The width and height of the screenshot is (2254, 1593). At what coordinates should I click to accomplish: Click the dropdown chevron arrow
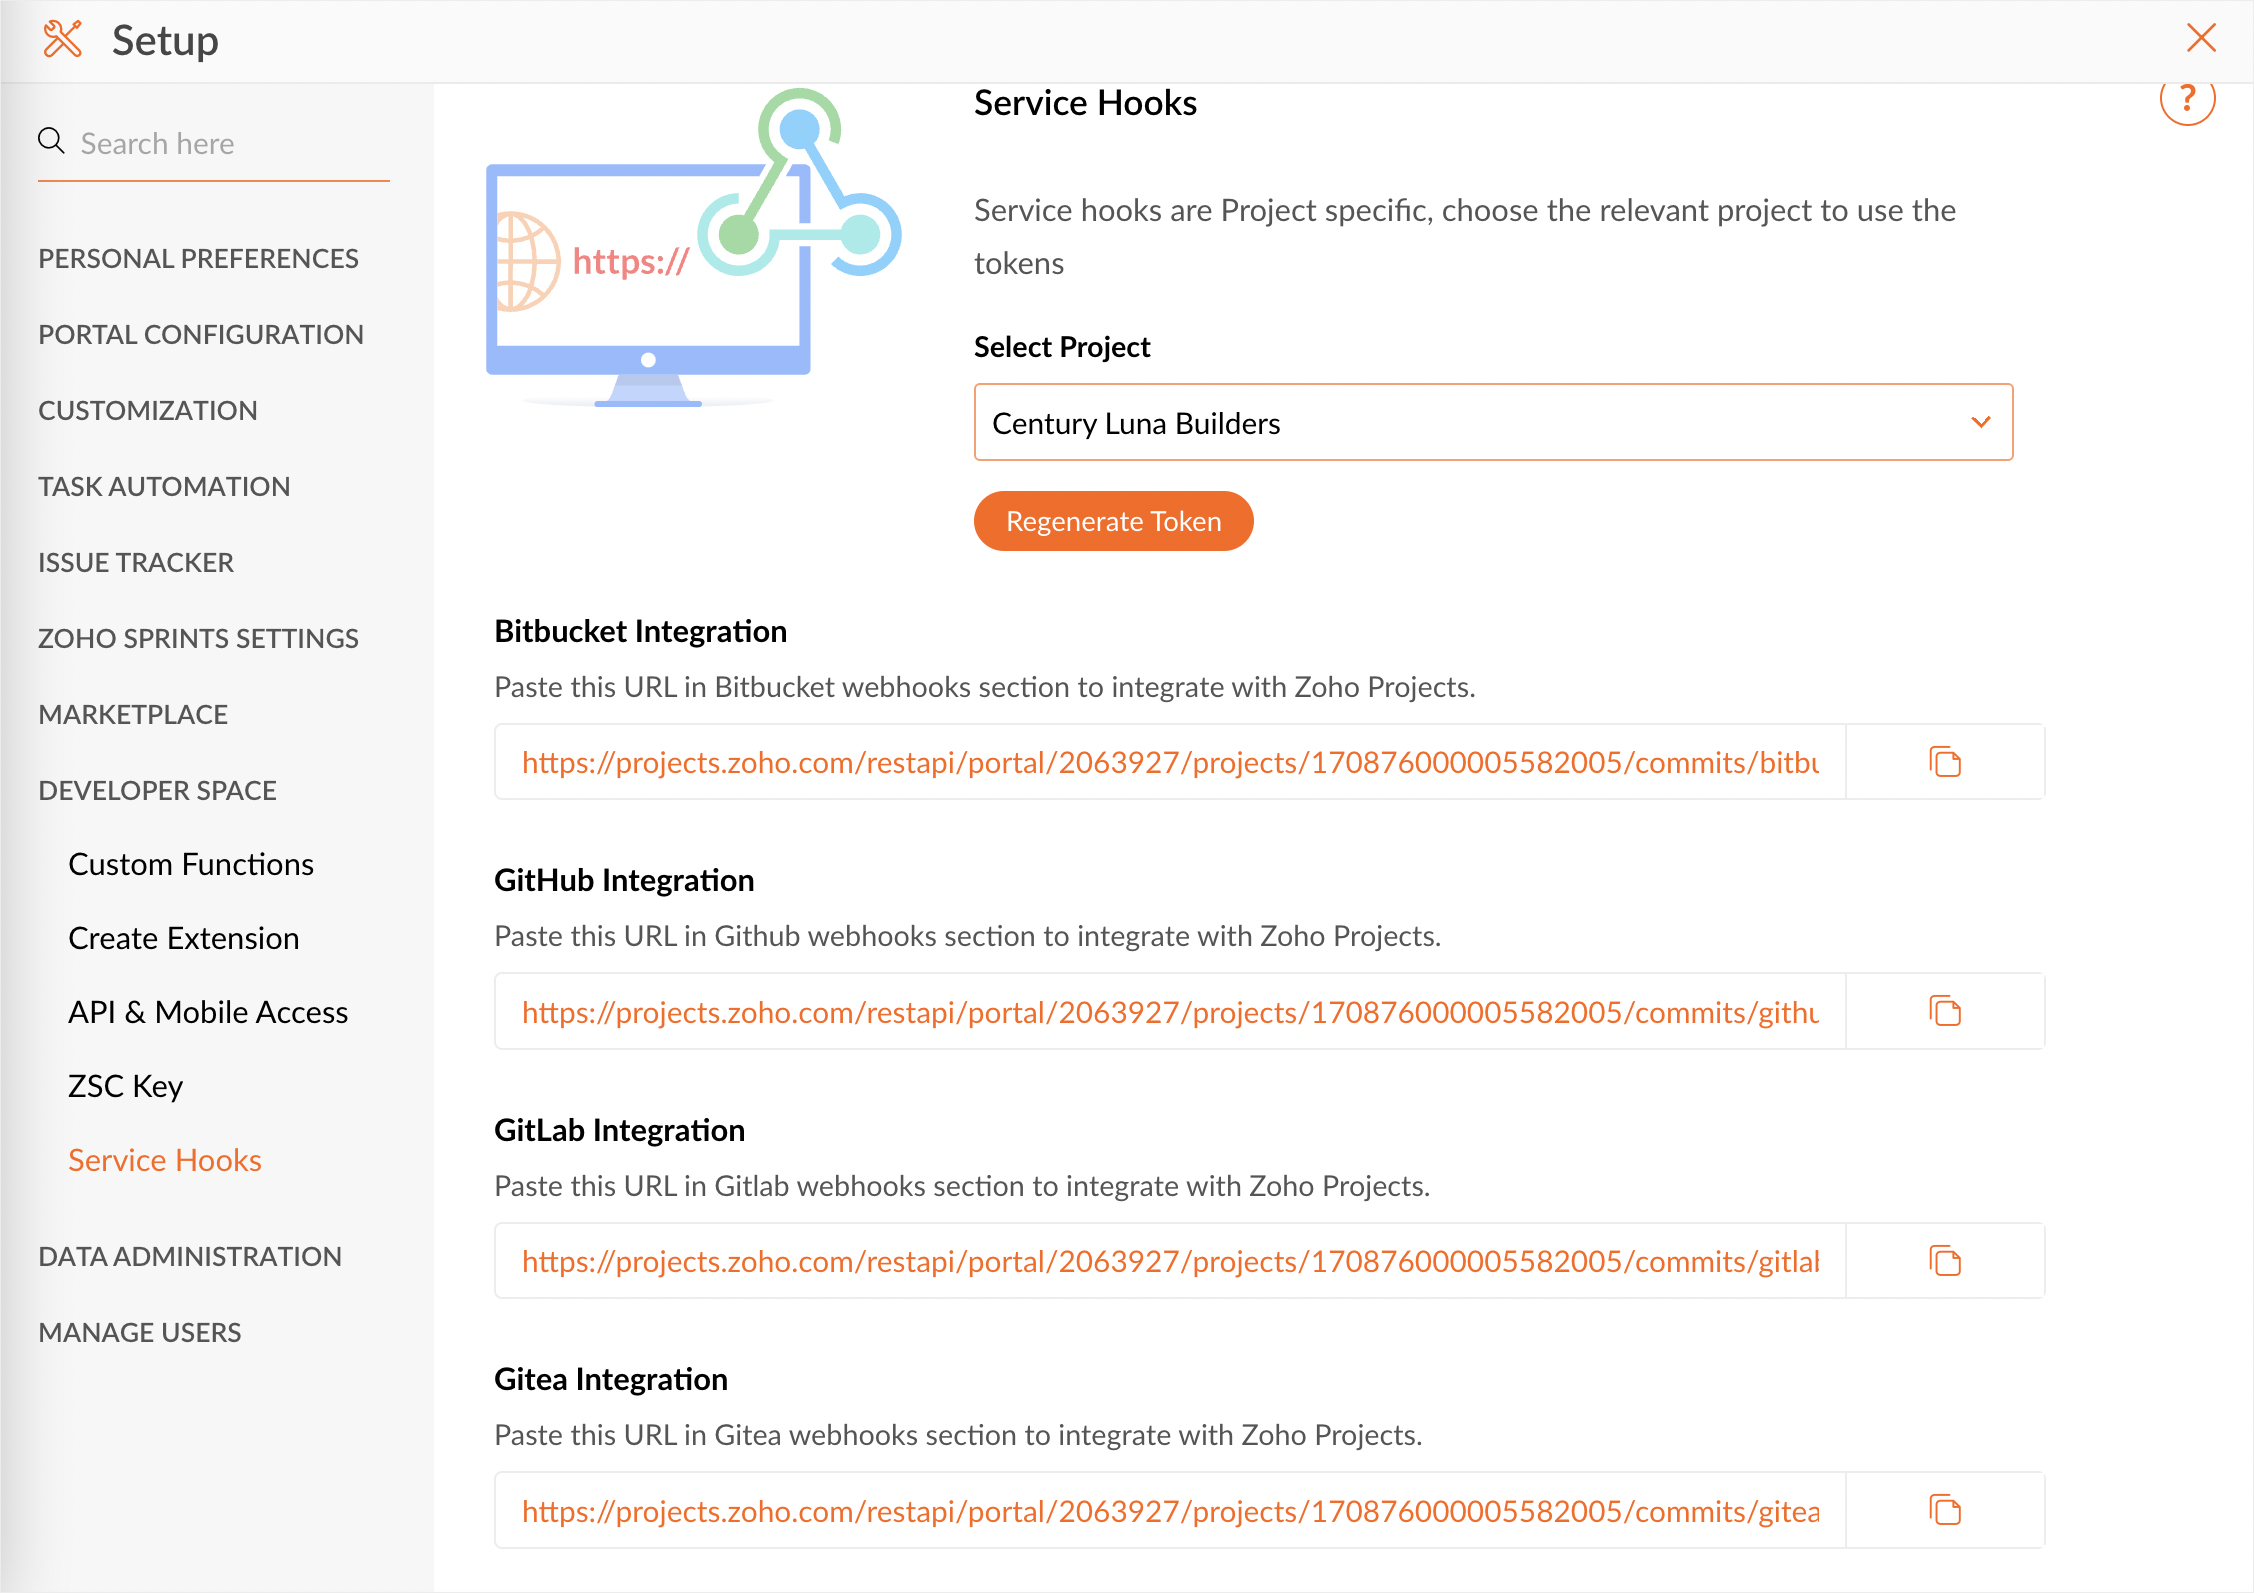1980,423
